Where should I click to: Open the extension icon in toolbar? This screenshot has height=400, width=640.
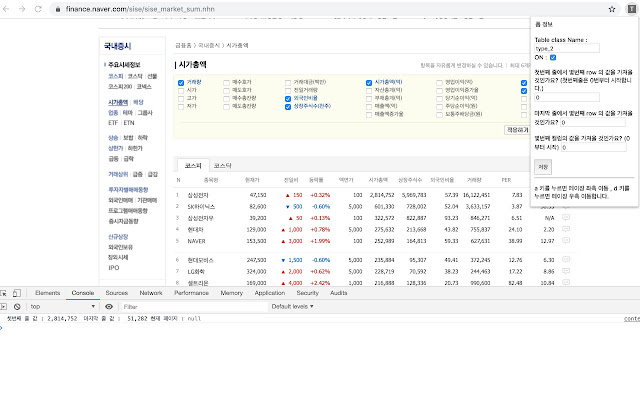(x=631, y=9)
